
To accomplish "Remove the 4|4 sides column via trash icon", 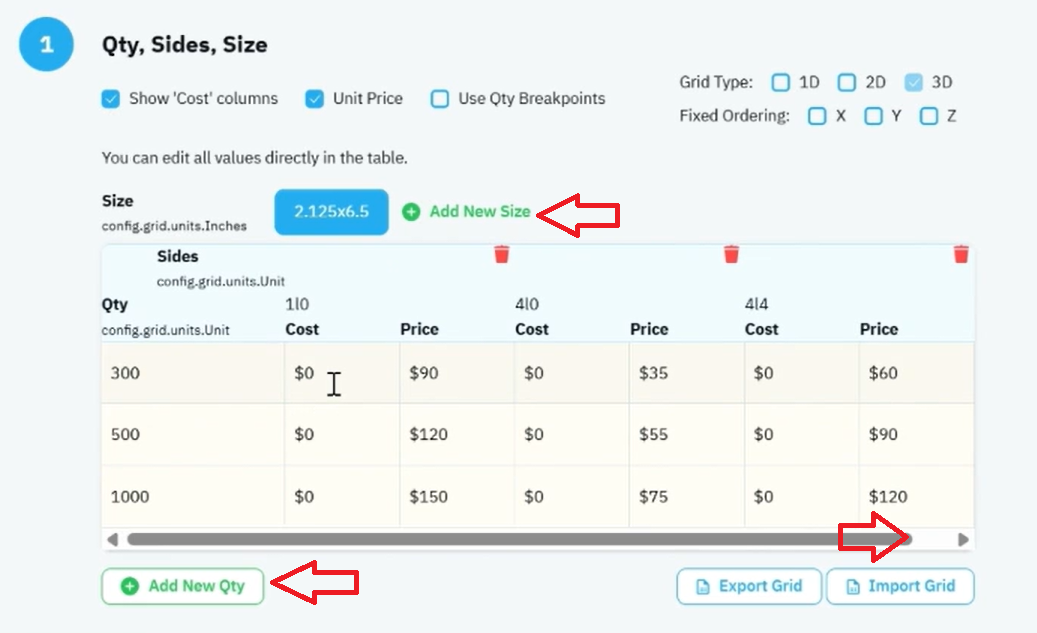I will [x=961, y=254].
